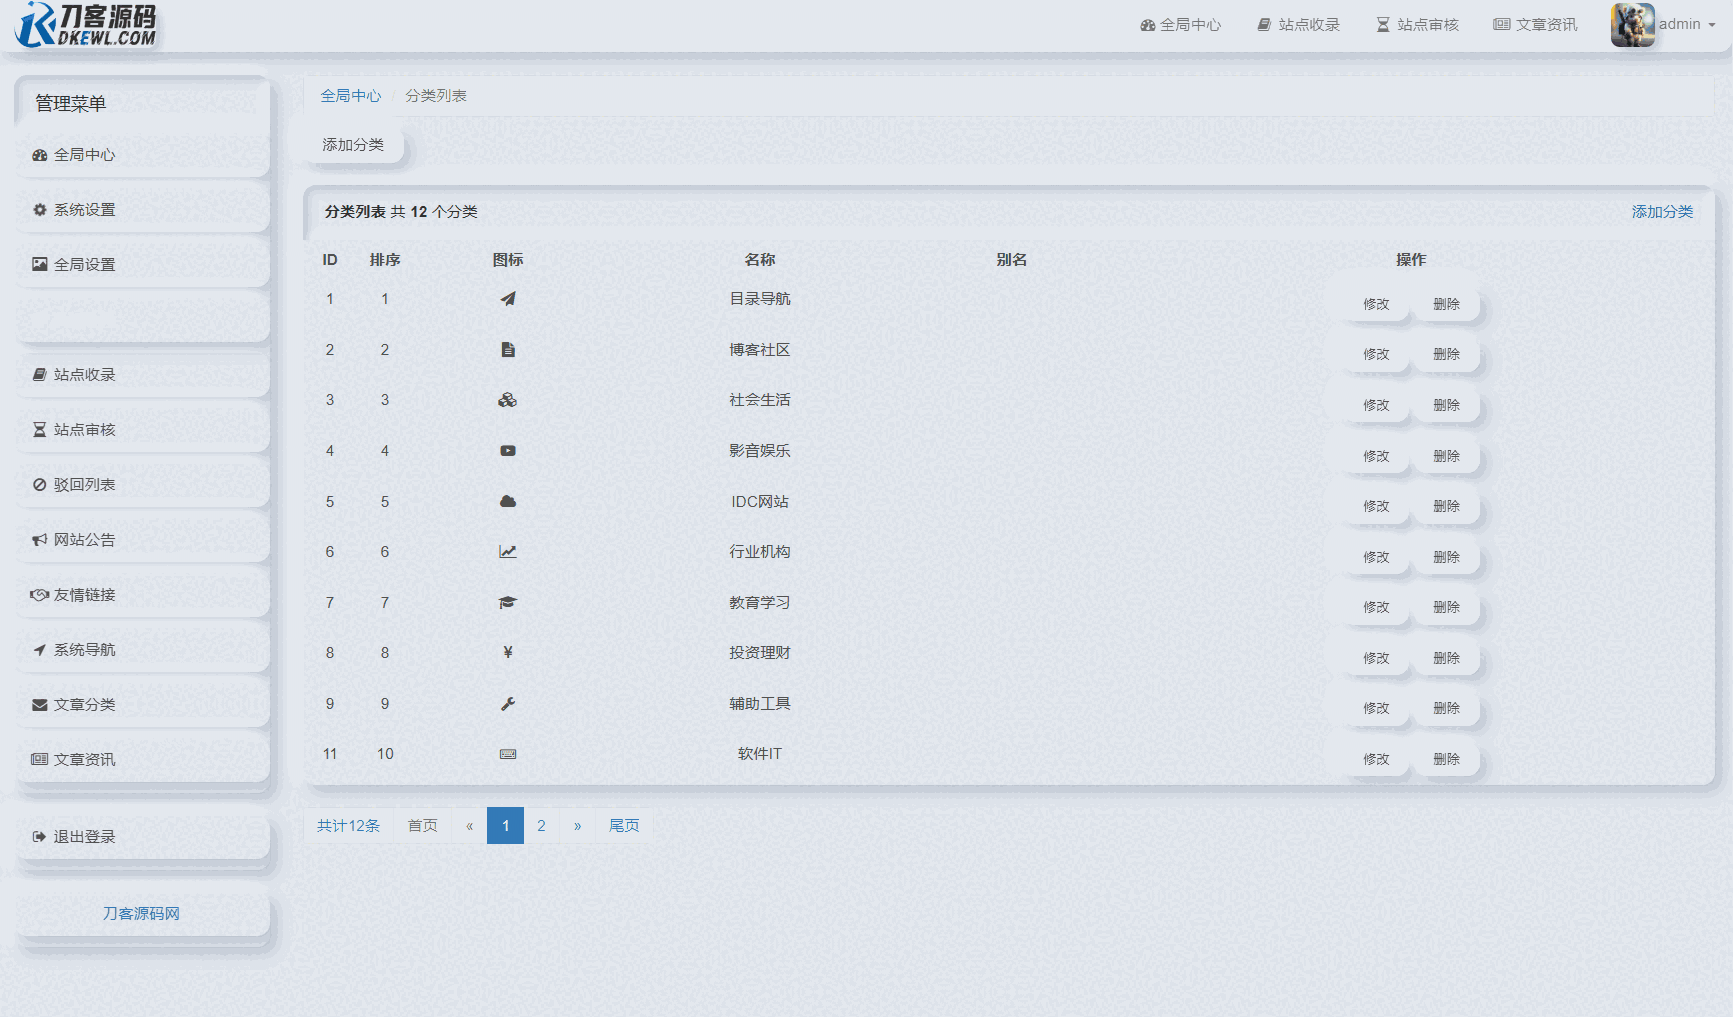Select page 1 in the pagination
This screenshot has height=1017, width=1733.
(x=506, y=826)
